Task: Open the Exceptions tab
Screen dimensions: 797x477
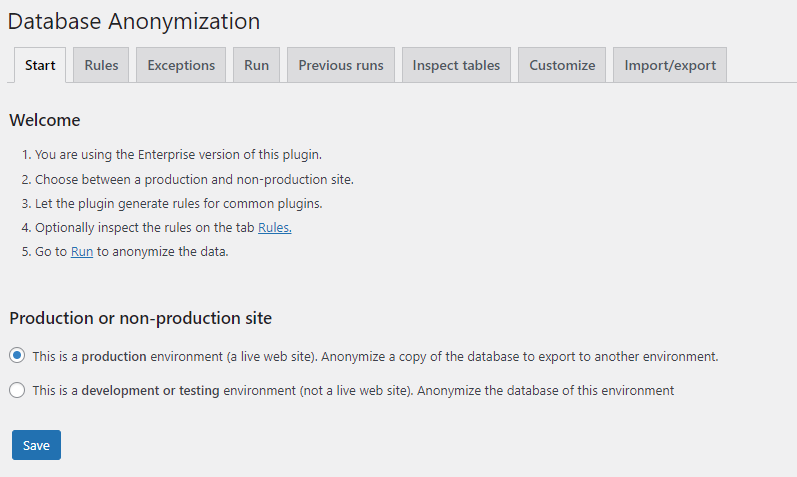Action: pyautogui.click(x=181, y=65)
